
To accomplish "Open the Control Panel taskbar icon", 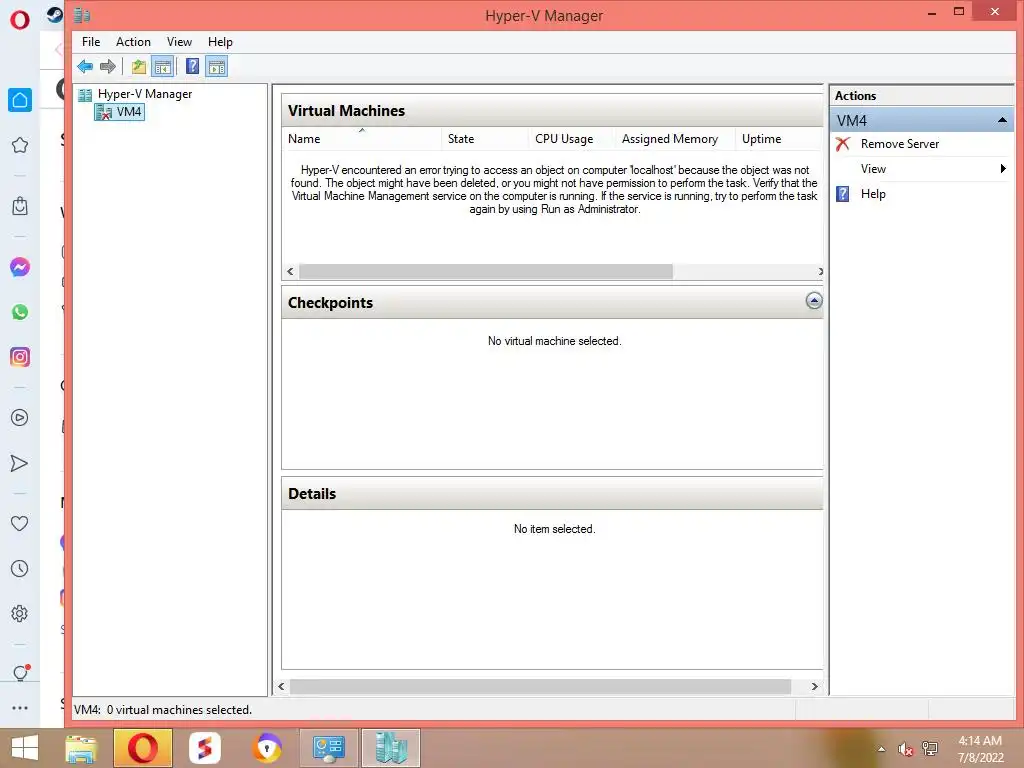I will pyautogui.click(x=328, y=748).
